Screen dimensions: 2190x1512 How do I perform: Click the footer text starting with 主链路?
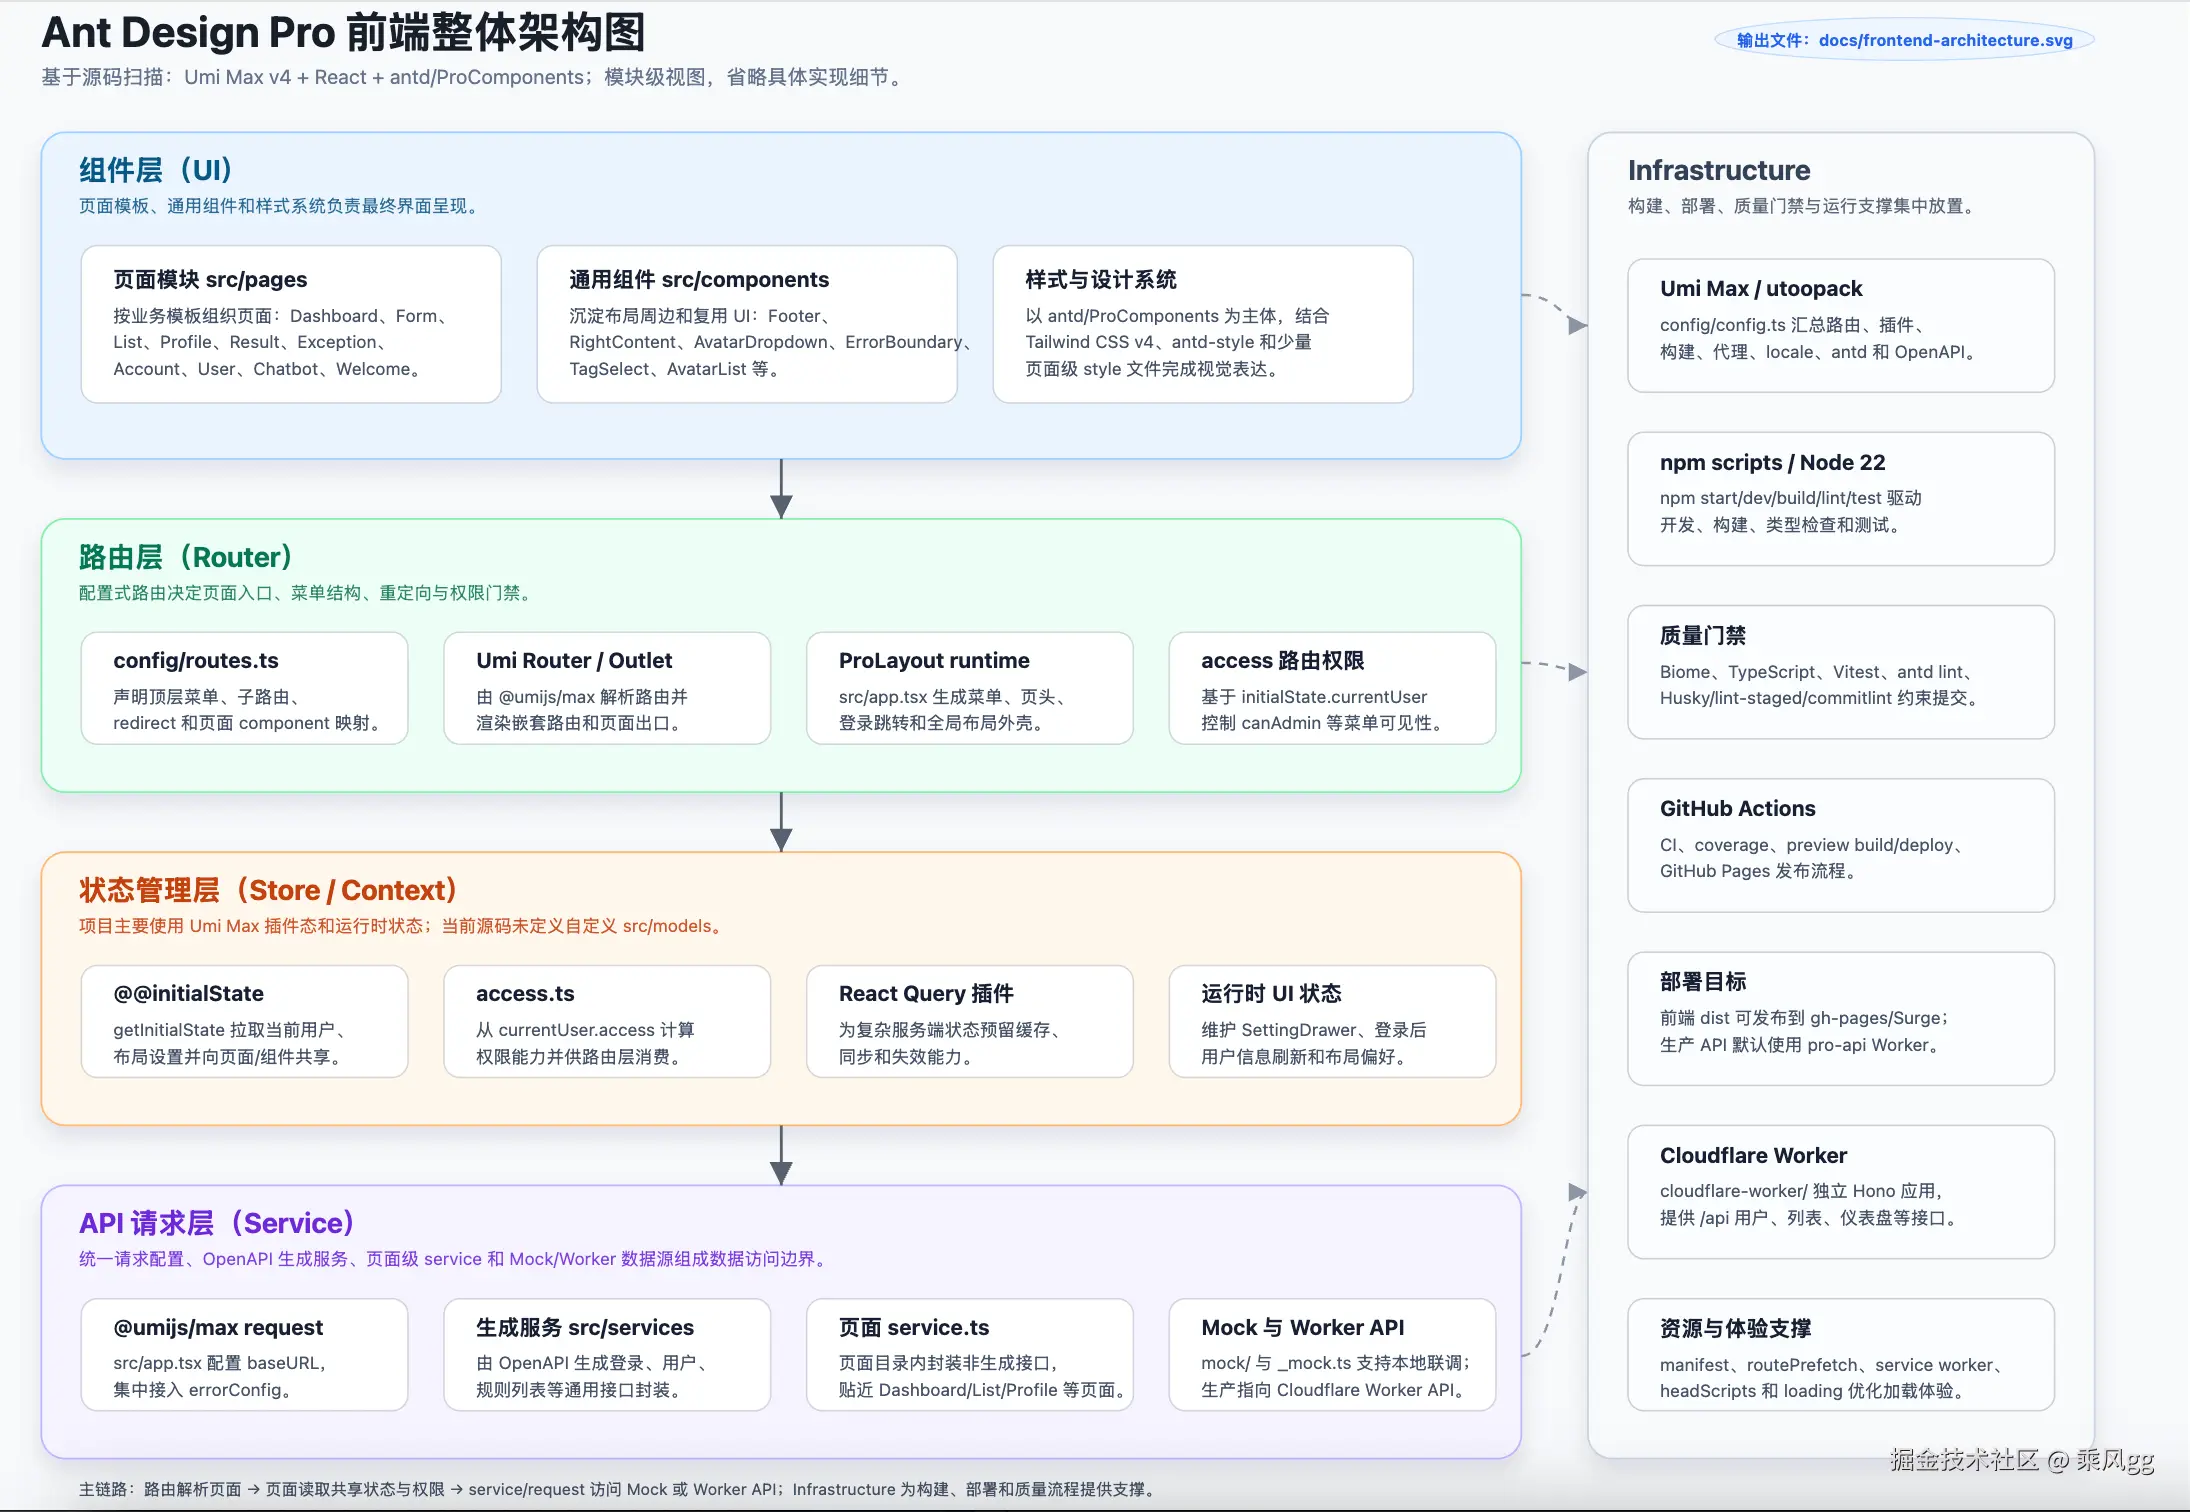click(x=619, y=1489)
